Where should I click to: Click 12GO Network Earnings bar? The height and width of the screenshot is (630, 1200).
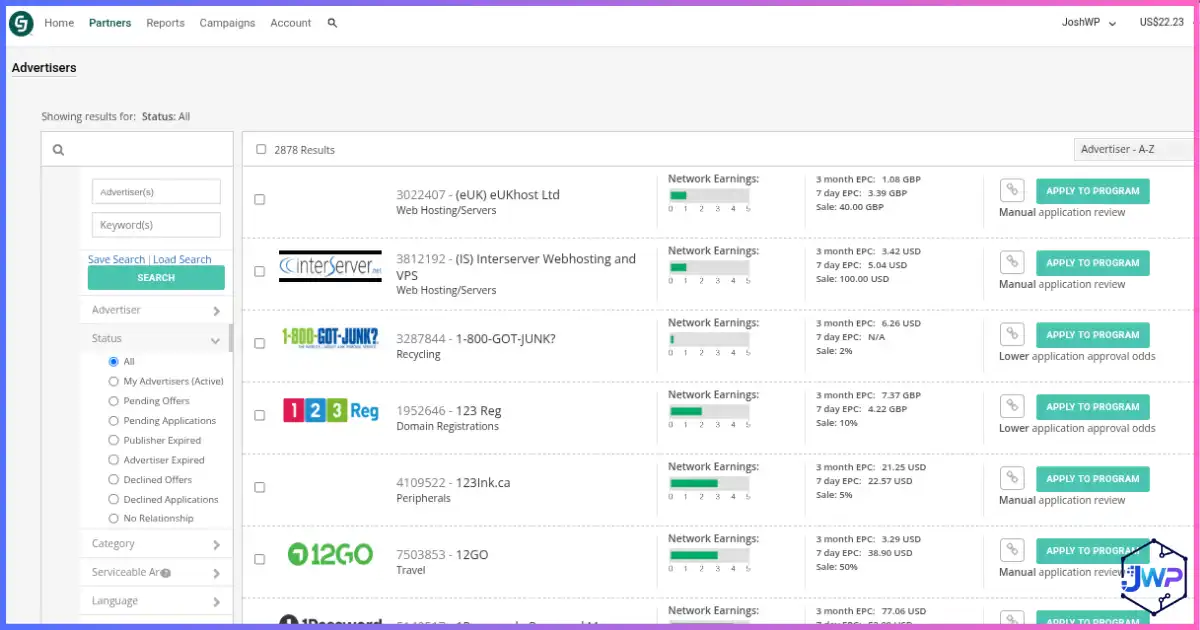tap(708, 555)
